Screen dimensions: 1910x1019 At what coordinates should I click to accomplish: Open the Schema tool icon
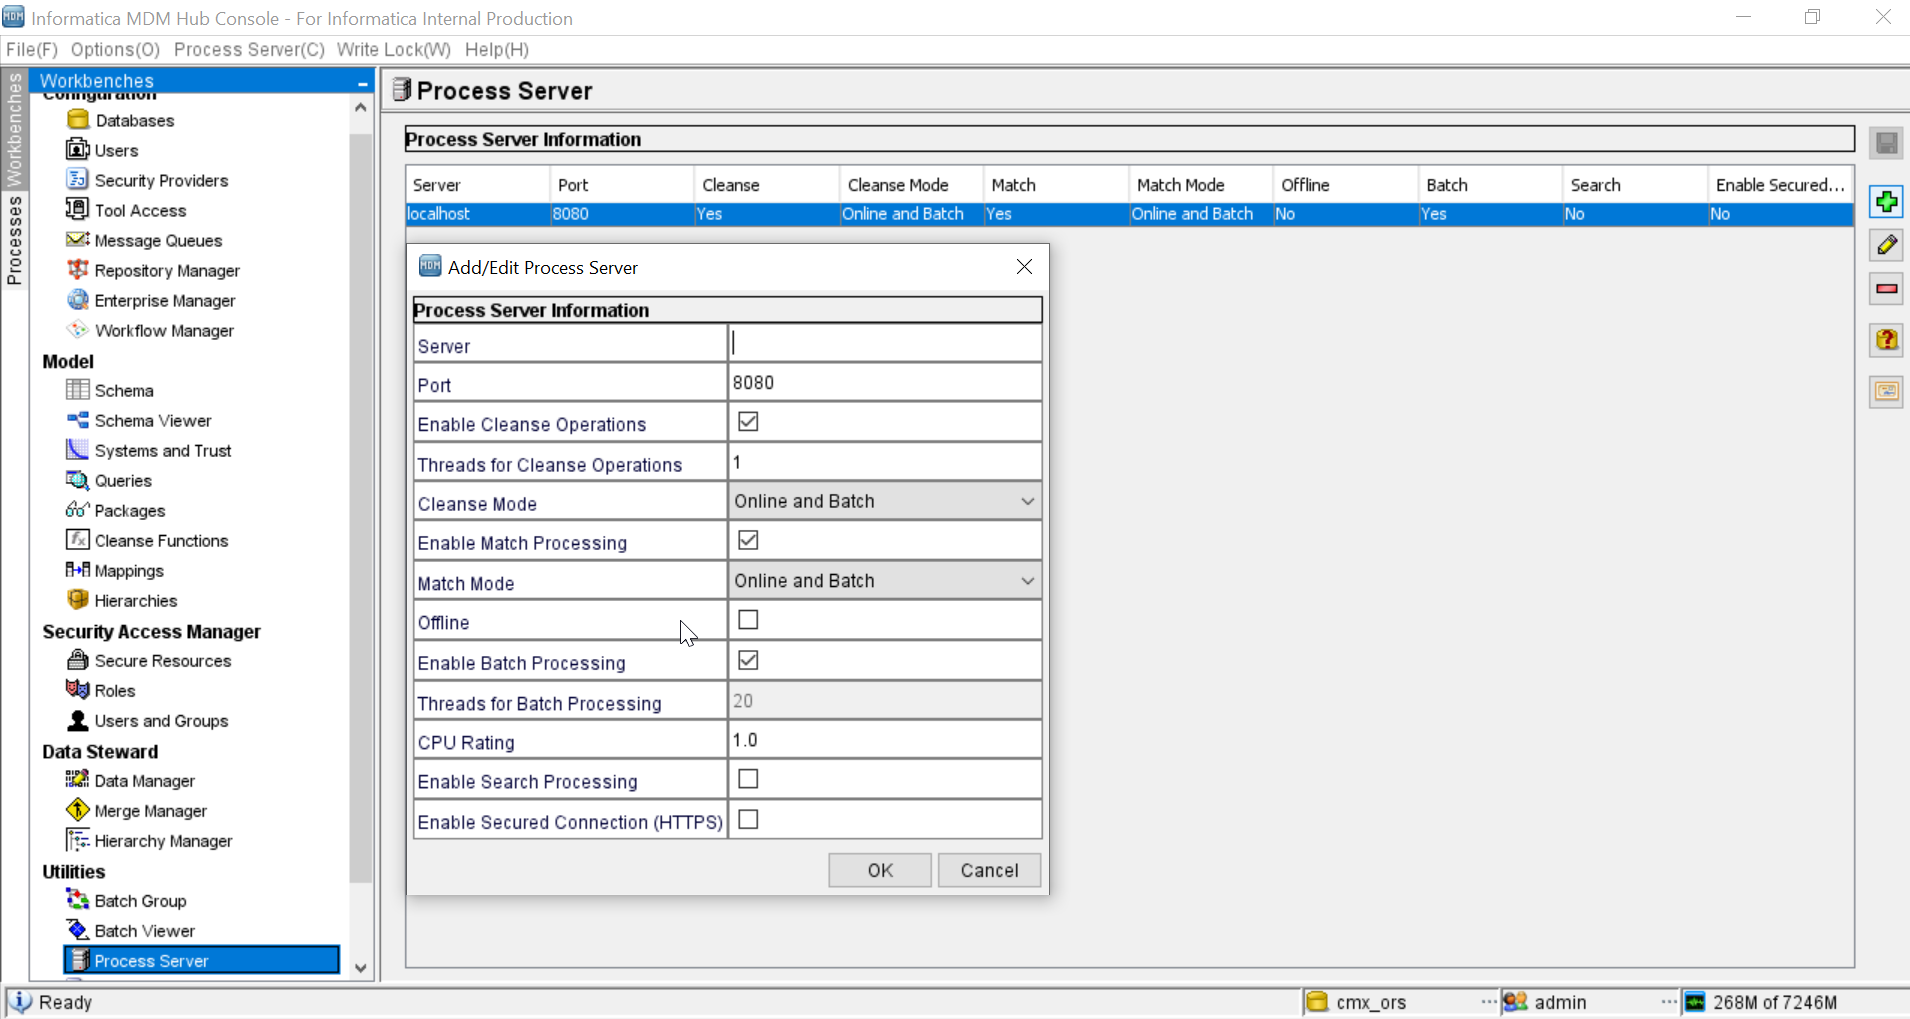78,390
